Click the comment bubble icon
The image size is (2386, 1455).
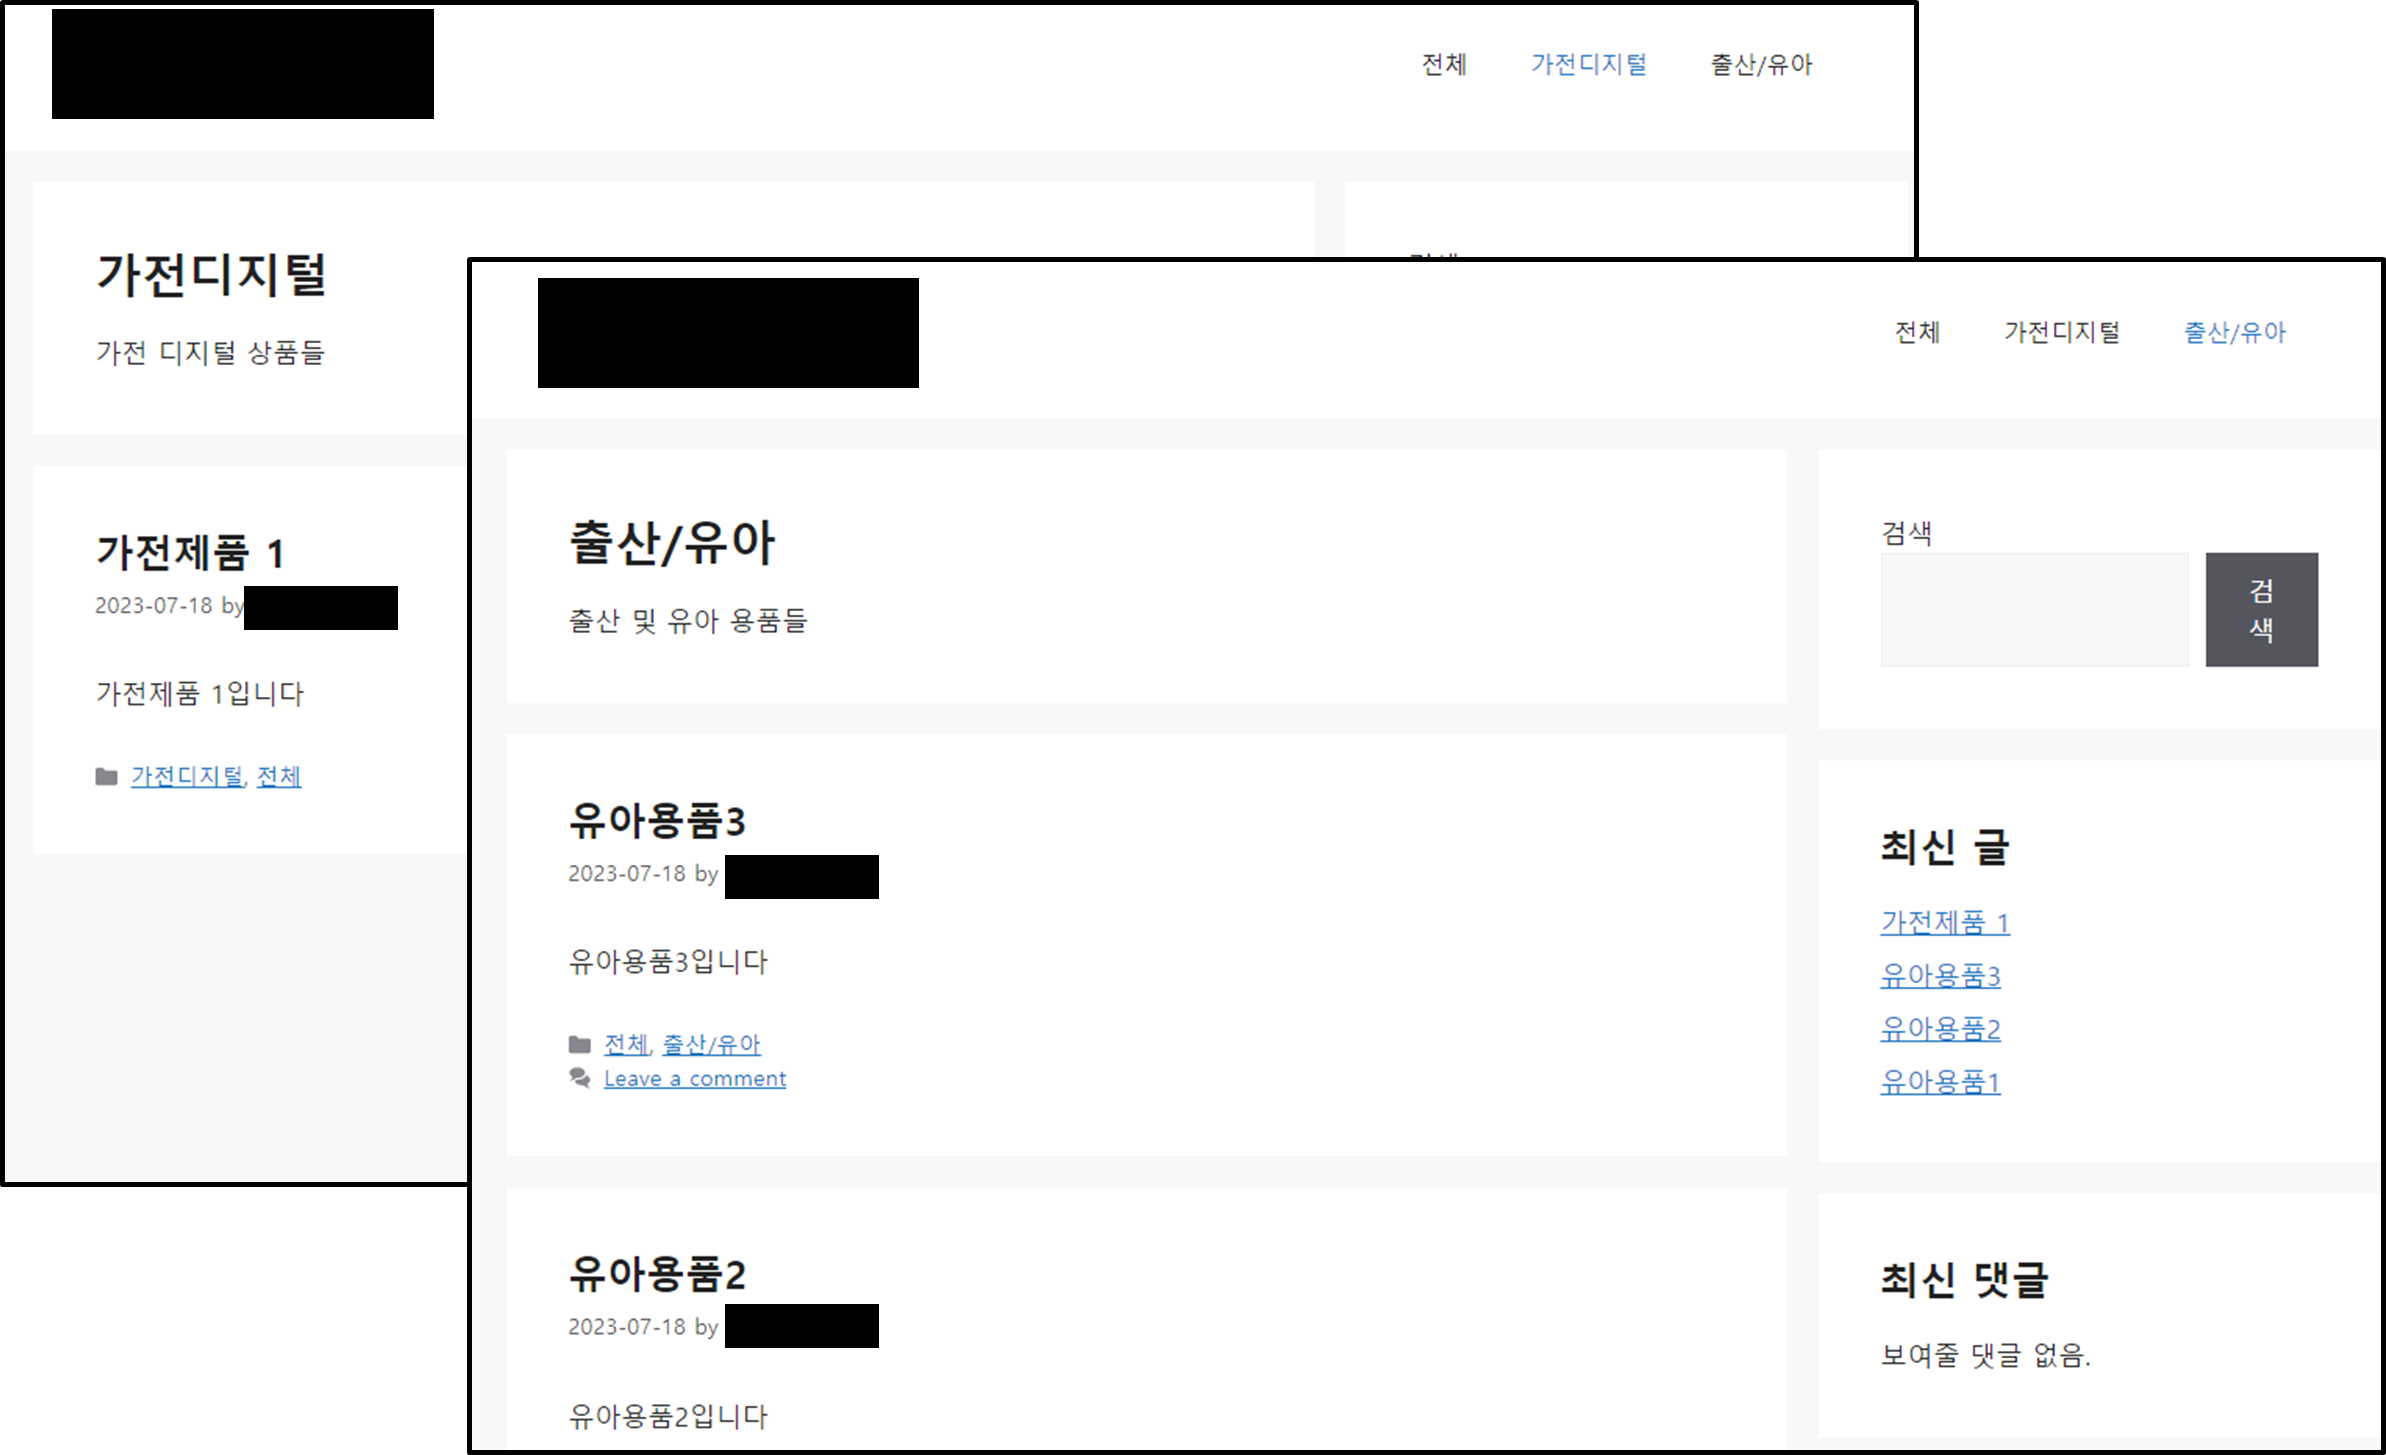pyautogui.click(x=579, y=1078)
